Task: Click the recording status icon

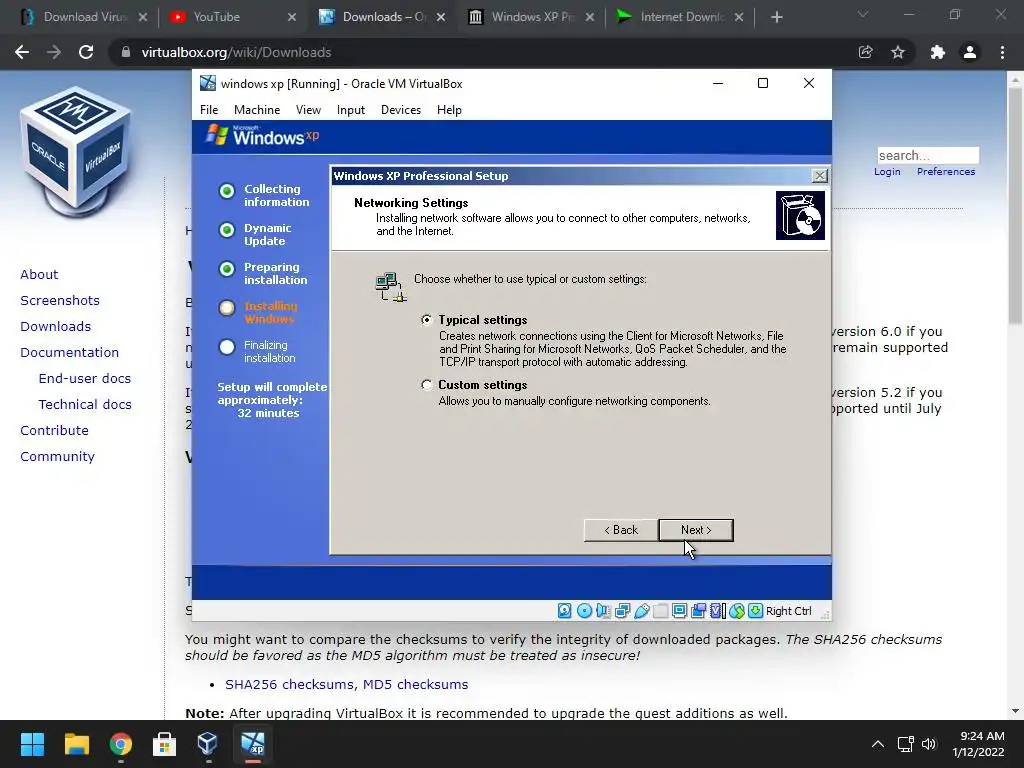Action: pos(698,611)
